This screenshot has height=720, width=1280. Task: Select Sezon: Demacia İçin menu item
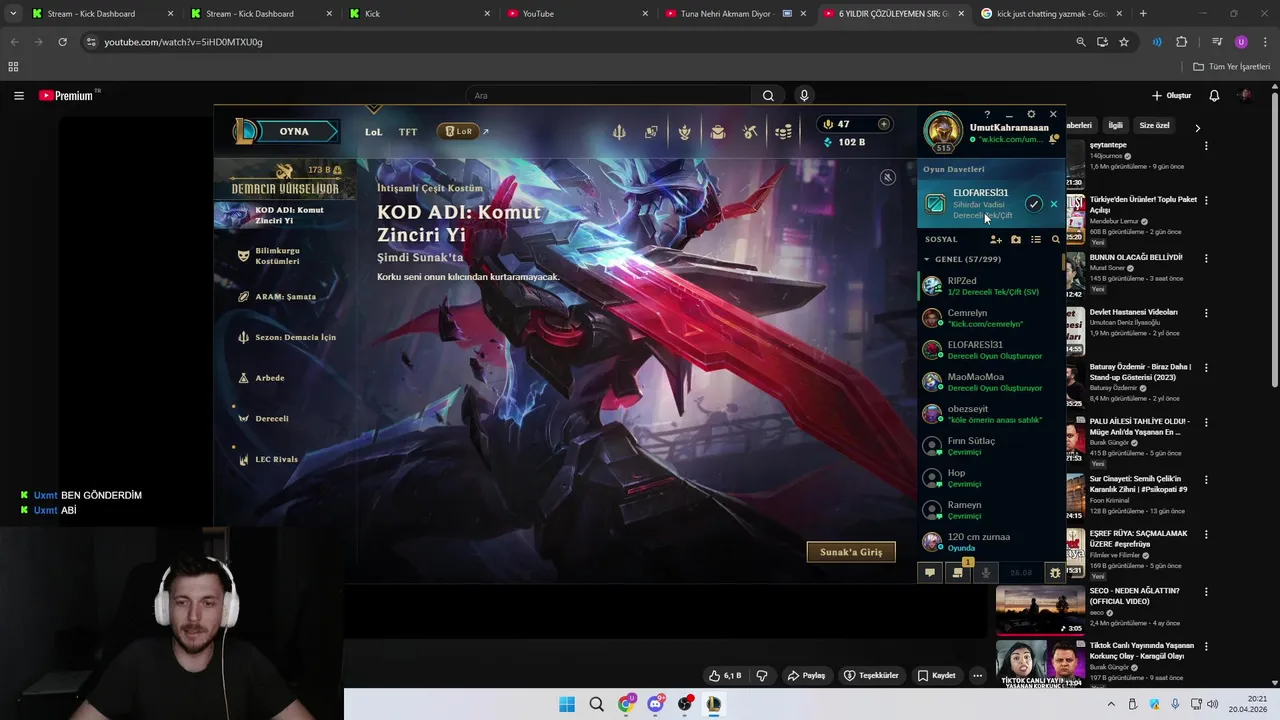(295, 337)
